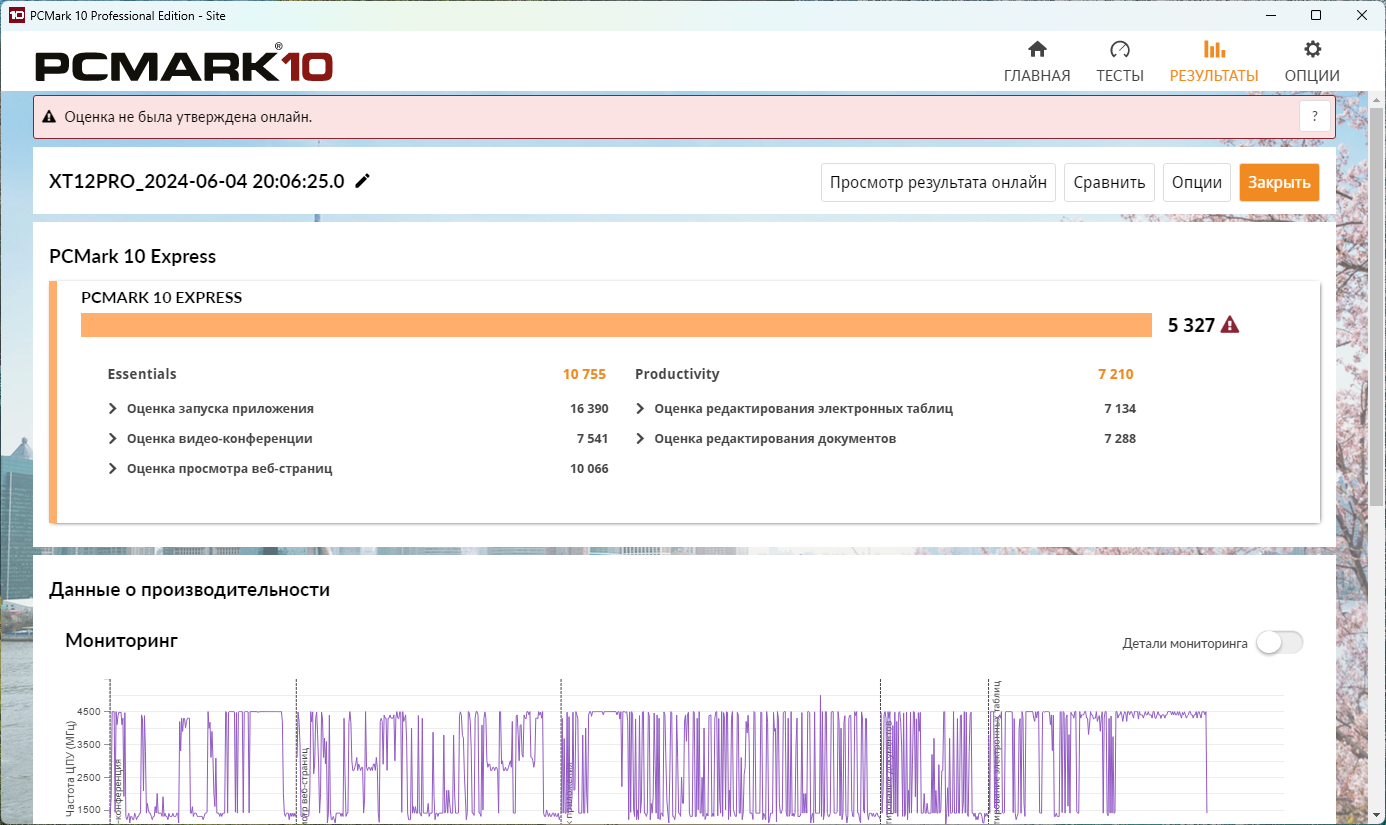Click the Сравнить button

1109,183
